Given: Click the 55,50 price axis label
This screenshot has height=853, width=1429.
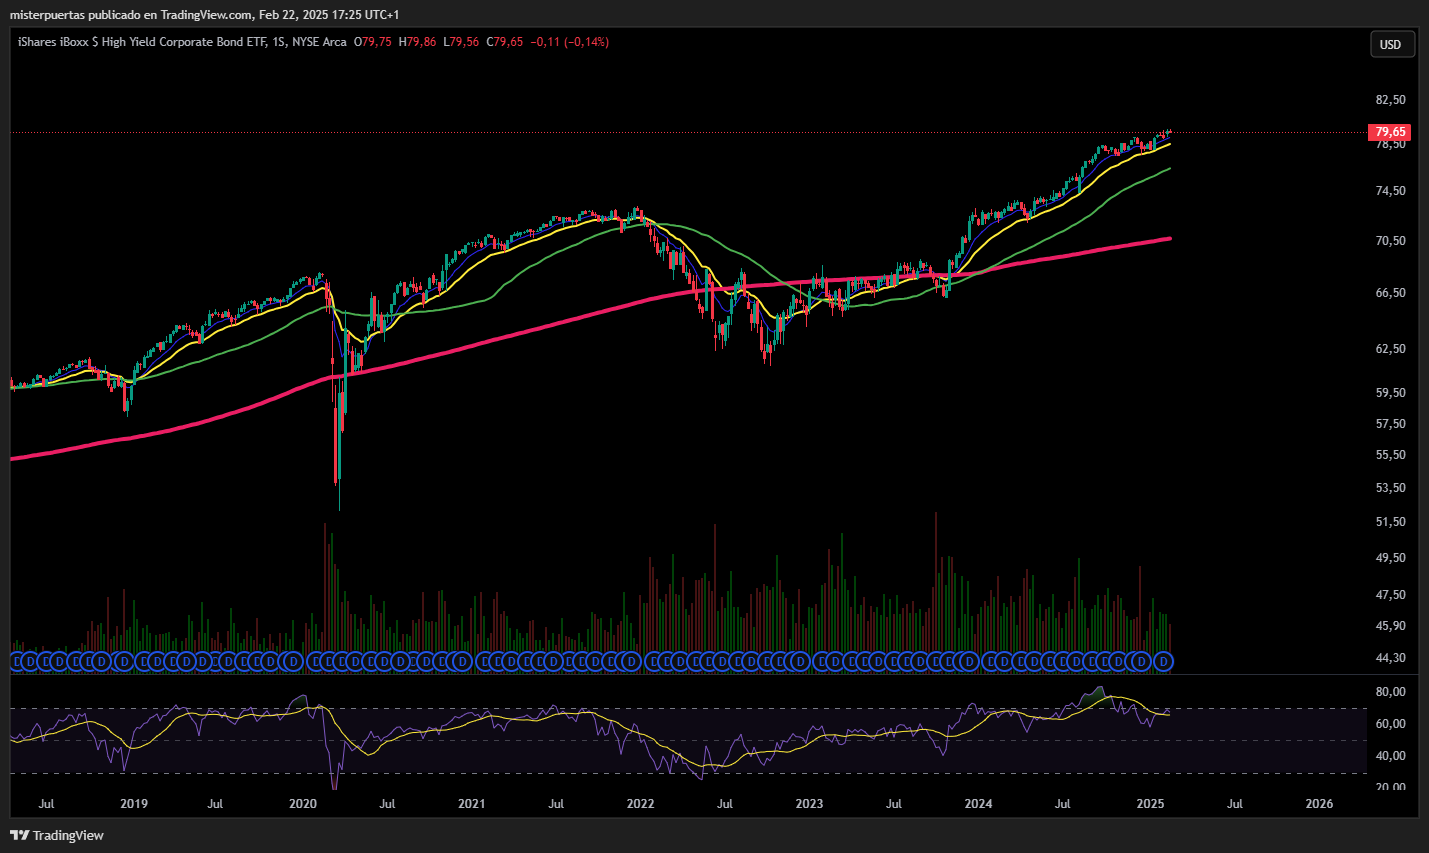Looking at the screenshot, I should tap(1391, 455).
